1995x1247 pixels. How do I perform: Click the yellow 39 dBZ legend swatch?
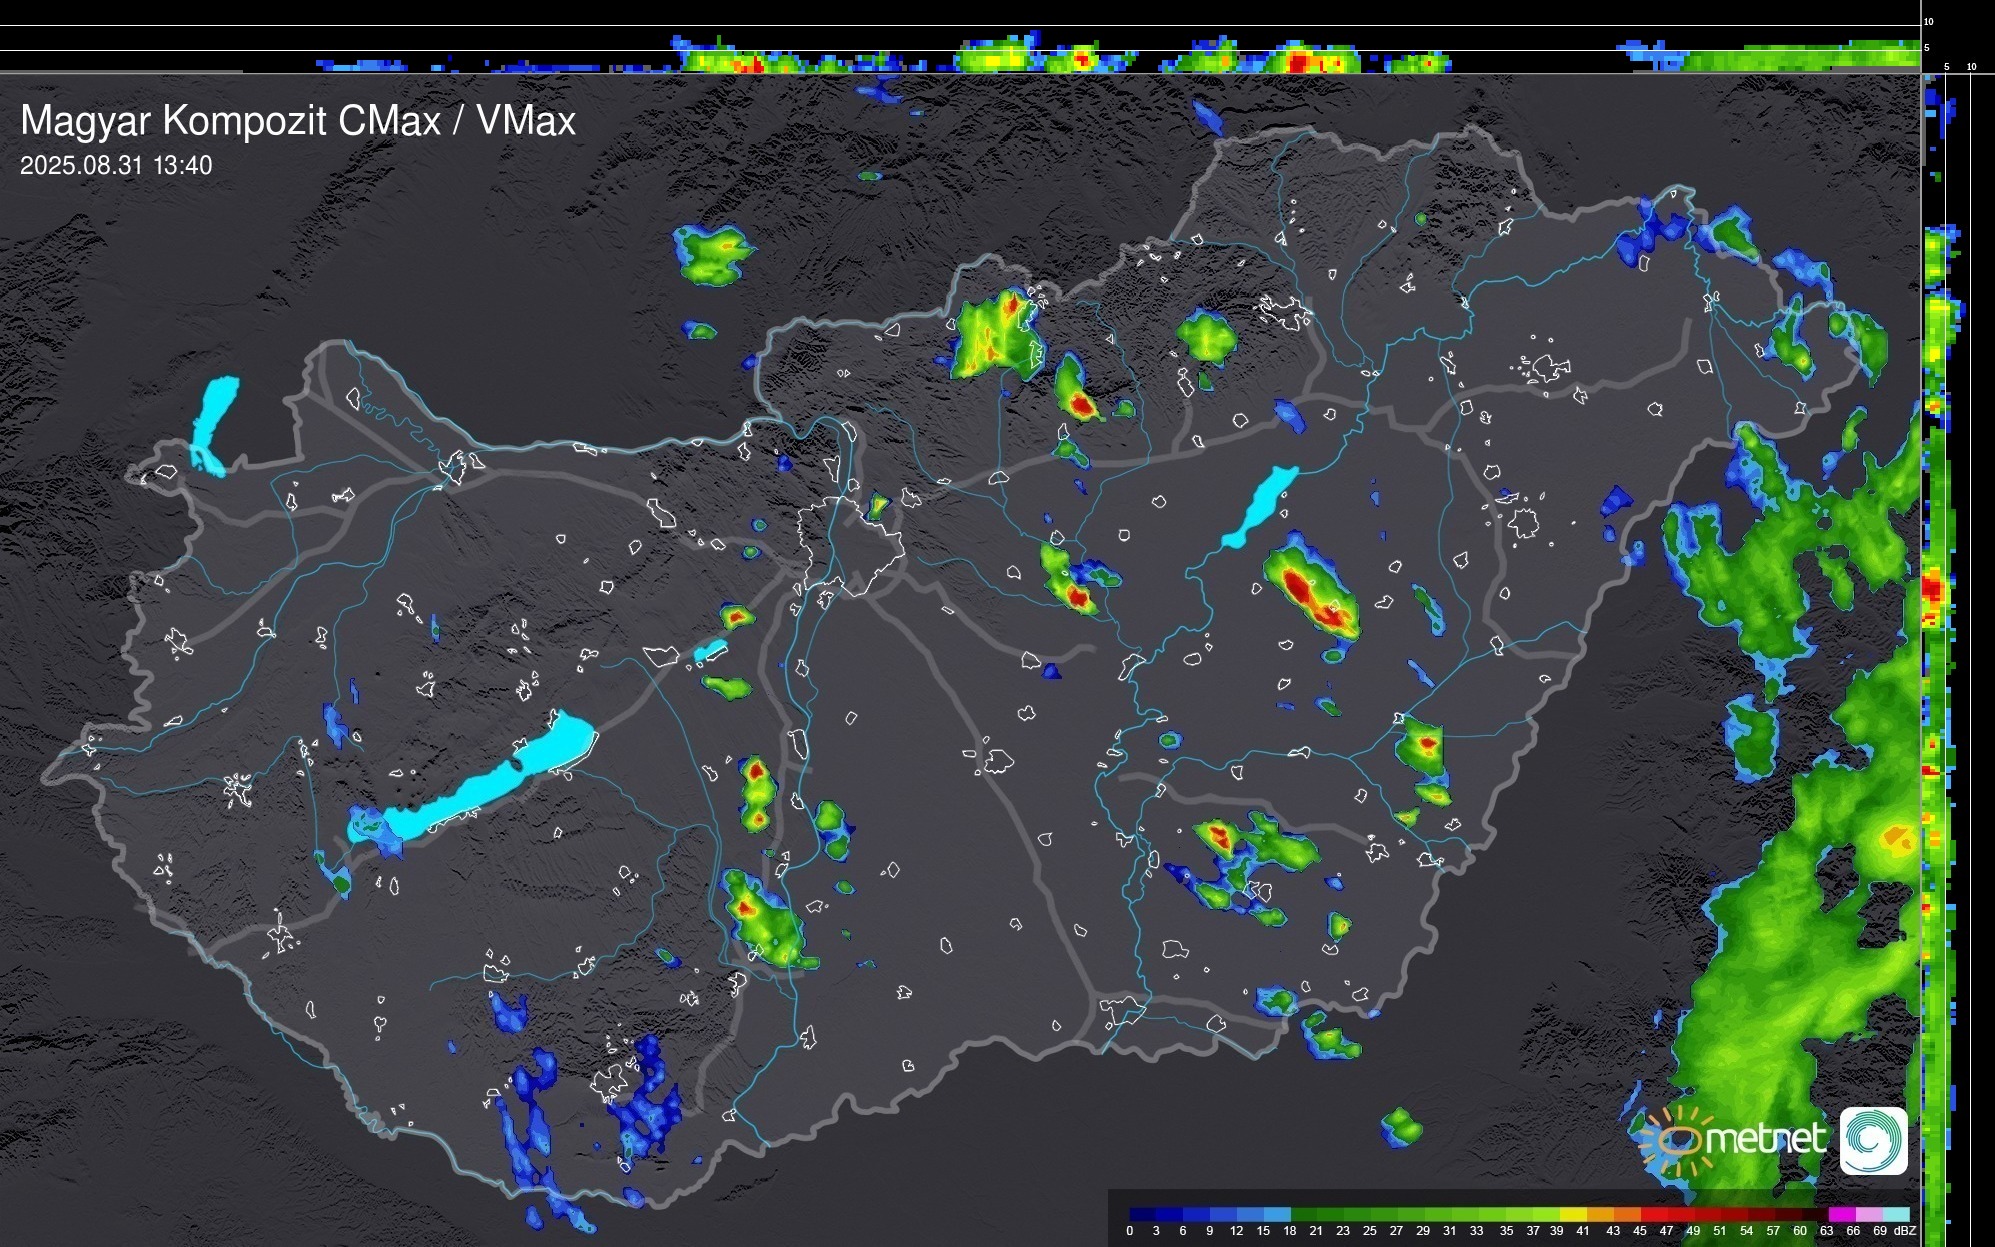(1572, 1214)
